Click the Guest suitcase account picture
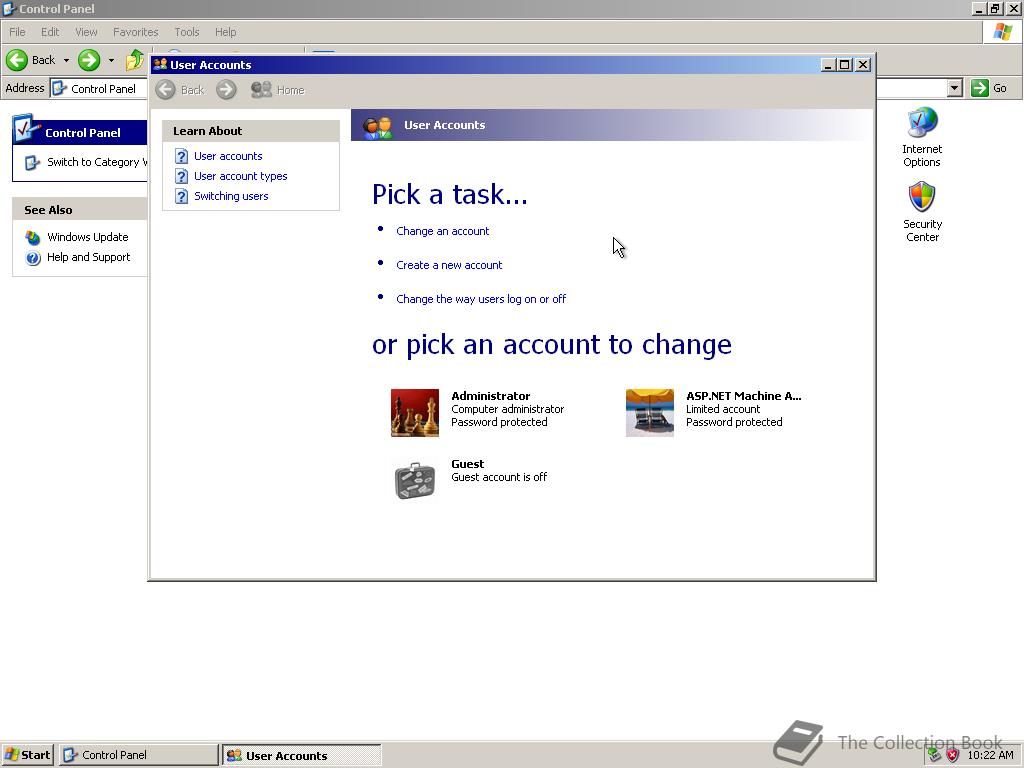Screen dimensions: 1024x768 click(x=415, y=481)
